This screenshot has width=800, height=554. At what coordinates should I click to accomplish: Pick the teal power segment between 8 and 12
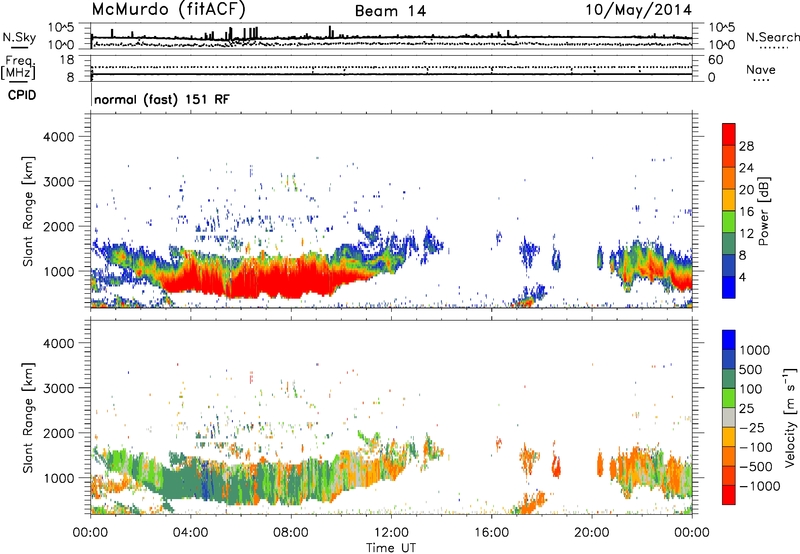click(x=729, y=244)
